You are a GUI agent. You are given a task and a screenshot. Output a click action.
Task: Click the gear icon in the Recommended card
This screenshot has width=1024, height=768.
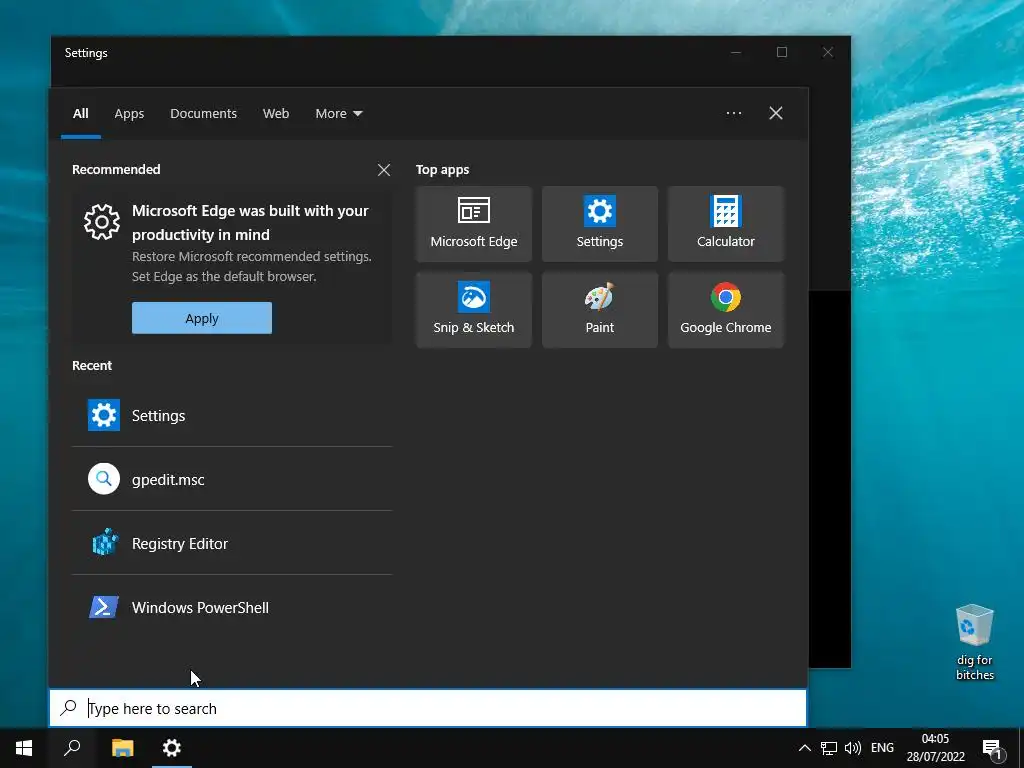[x=102, y=222]
